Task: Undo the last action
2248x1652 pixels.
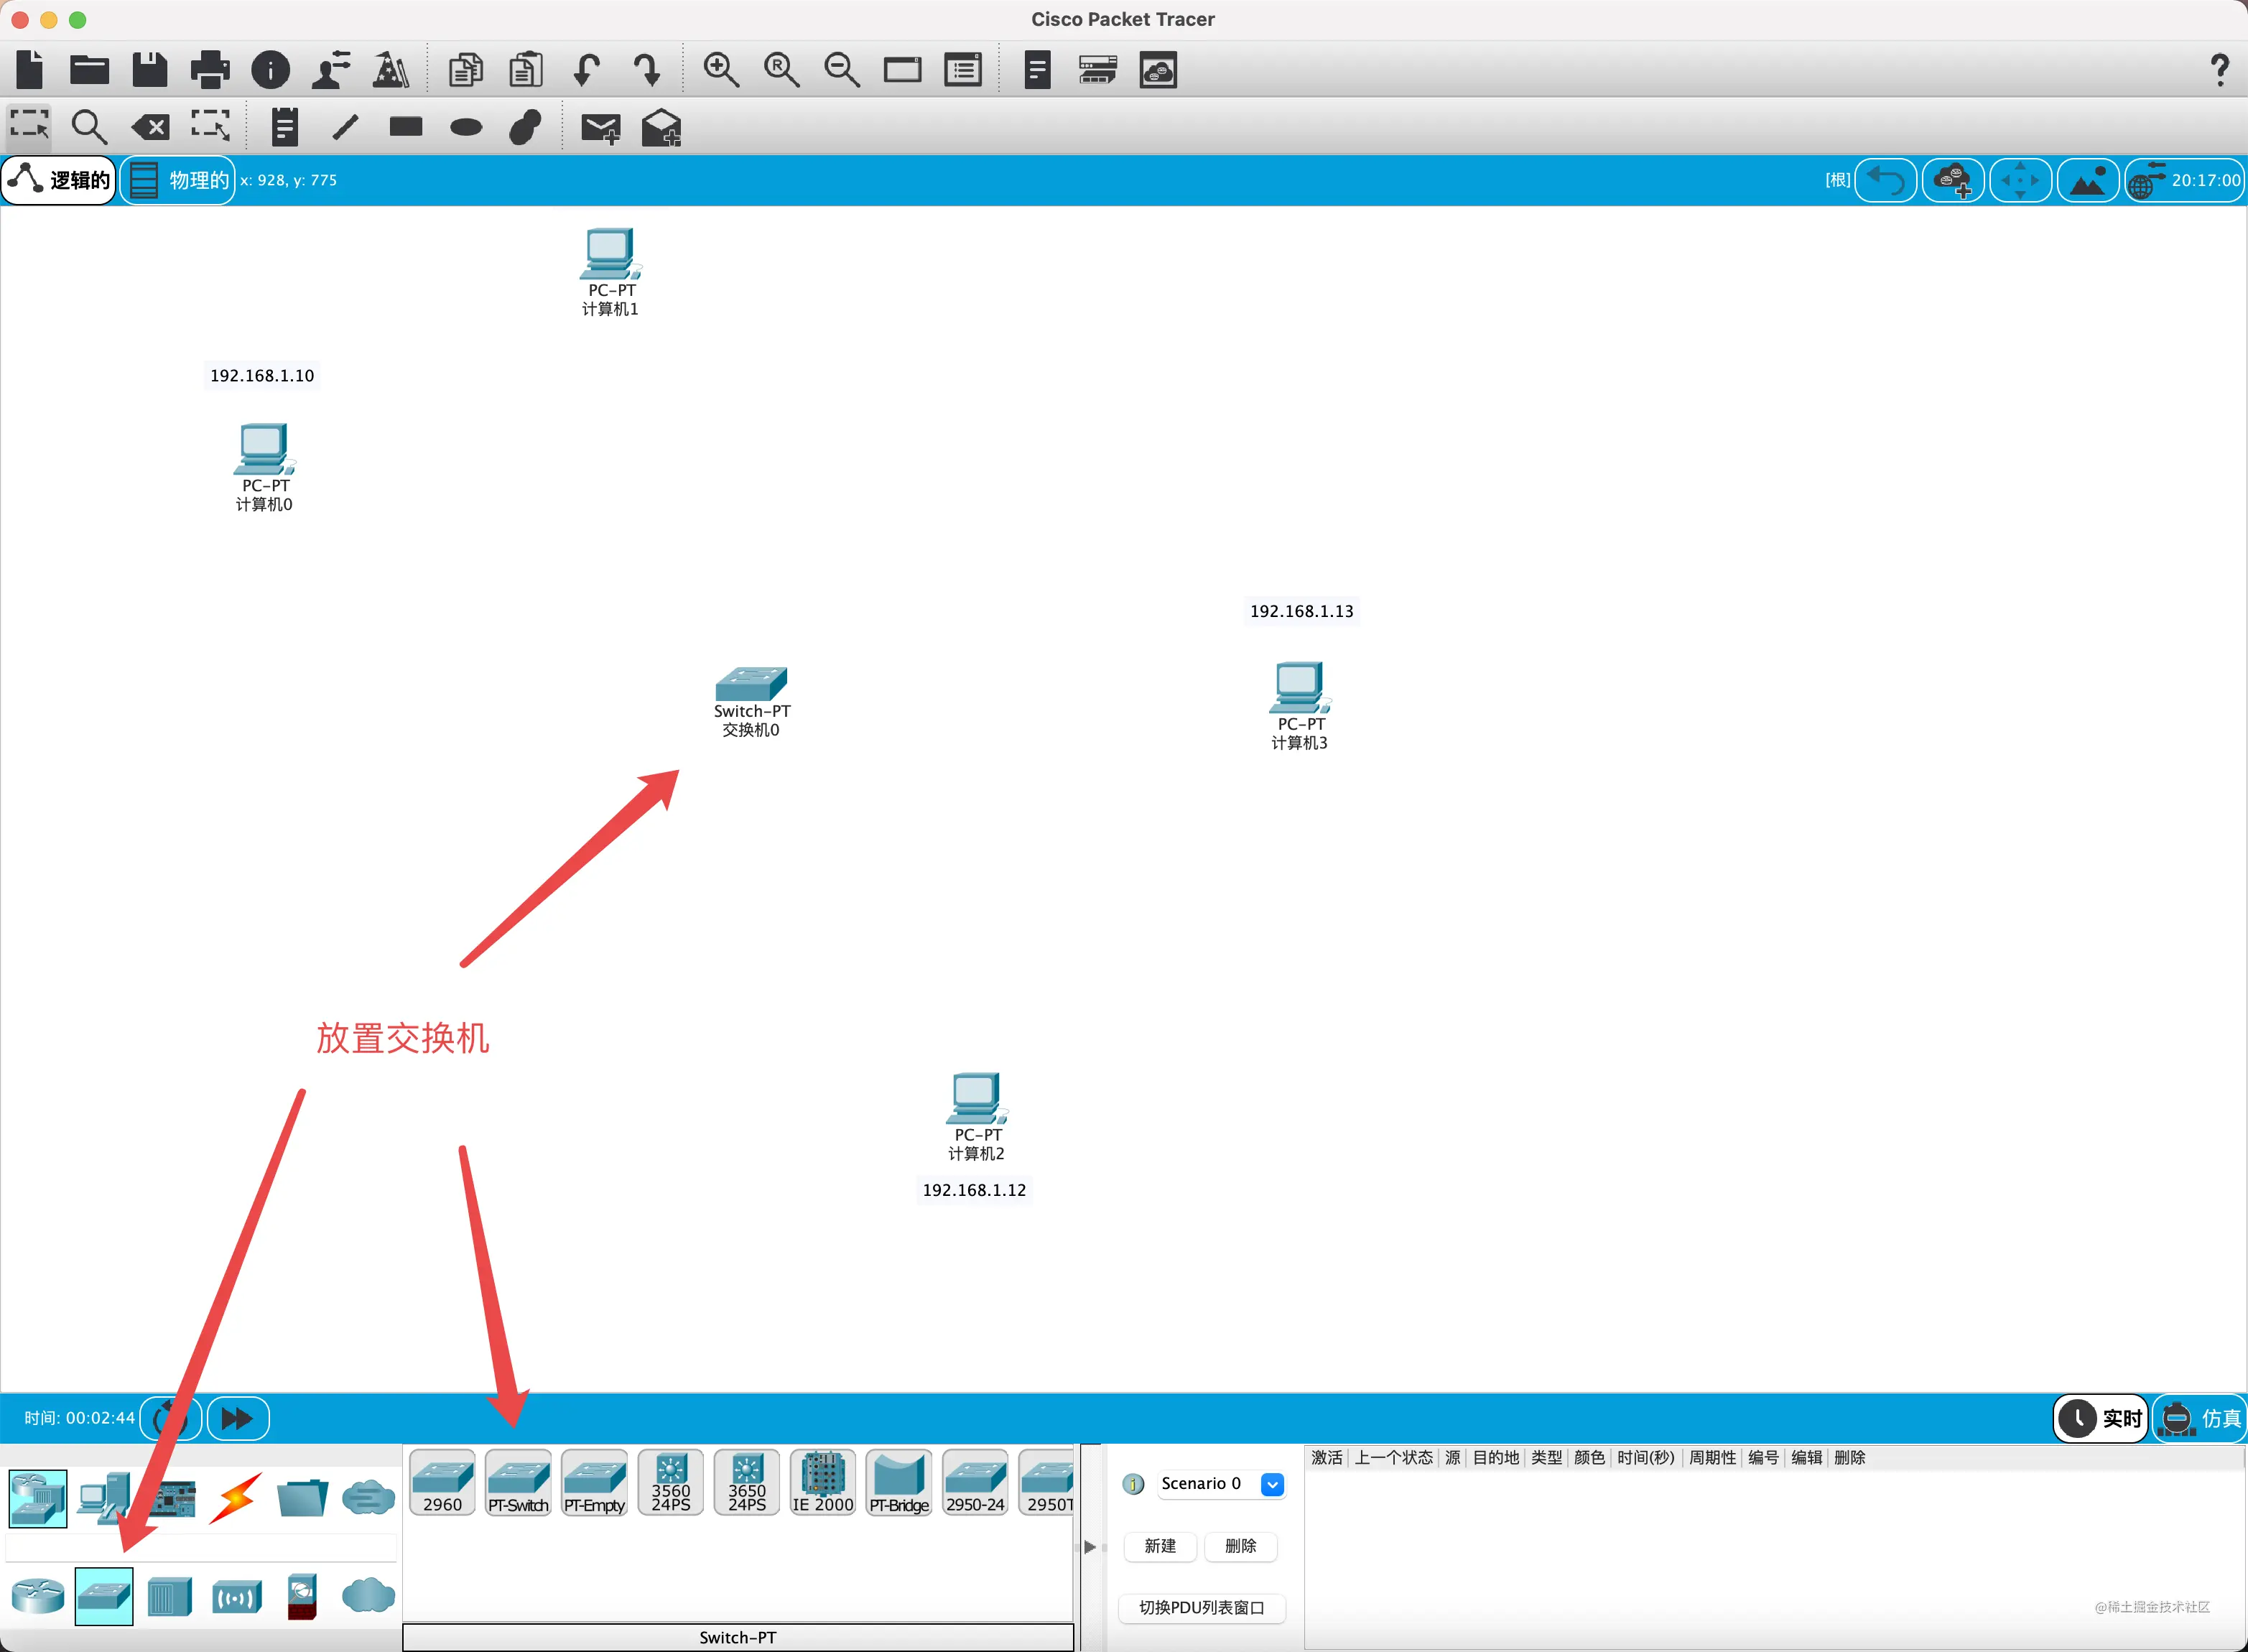Action: 587,70
